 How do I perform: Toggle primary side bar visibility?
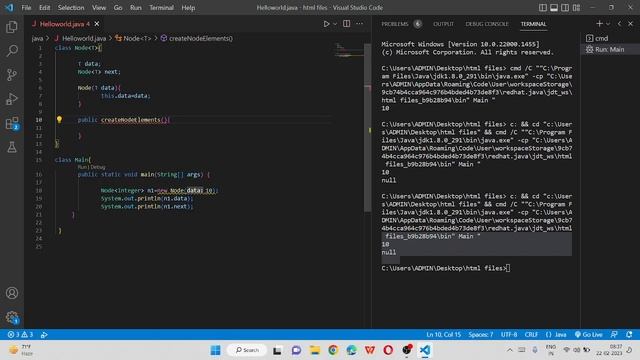(542, 8)
